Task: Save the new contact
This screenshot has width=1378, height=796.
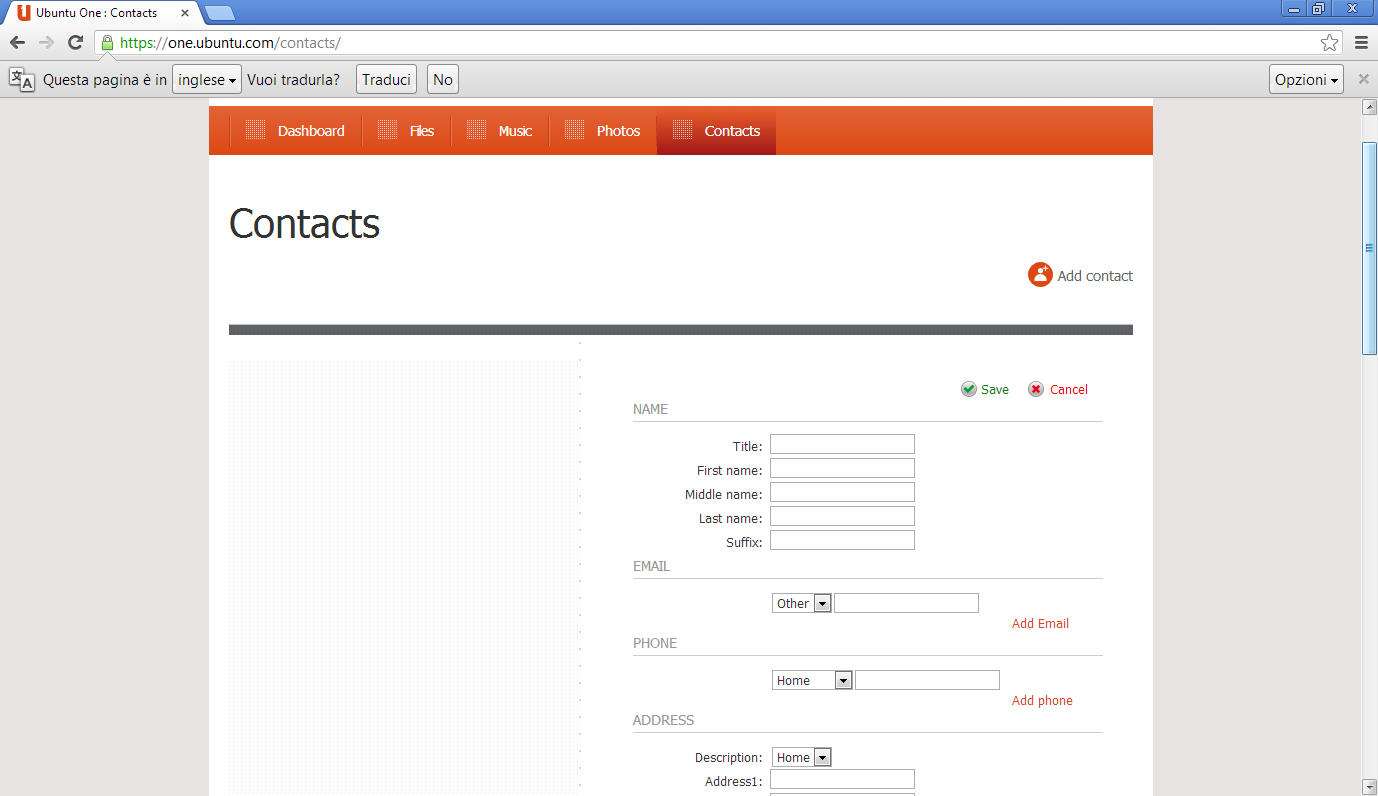Action: pos(995,390)
